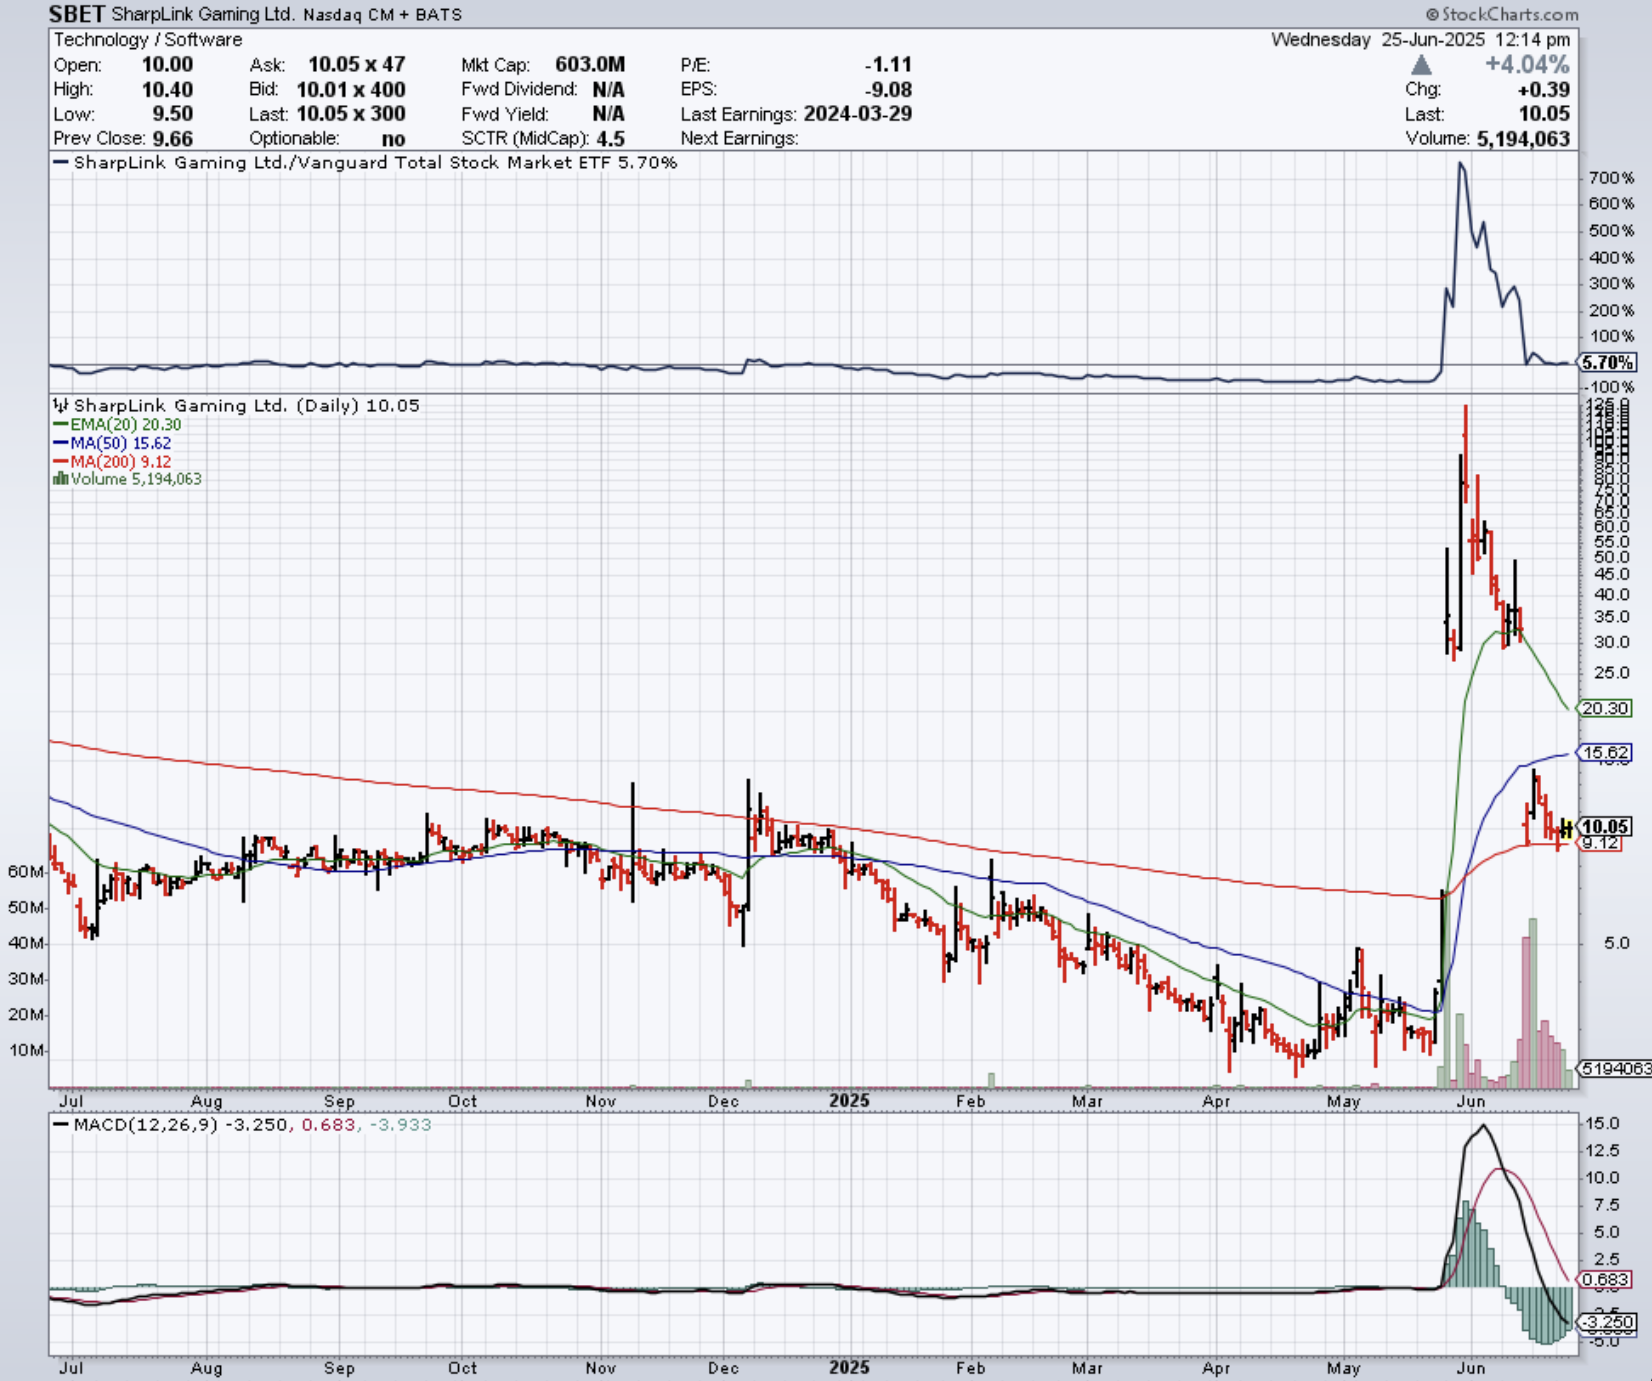The height and width of the screenshot is (1381, 1652).
Task: Click the Wednesday 25-Jun-2025 12:14 pm timestamp
Action: [x=1420, y=40]
